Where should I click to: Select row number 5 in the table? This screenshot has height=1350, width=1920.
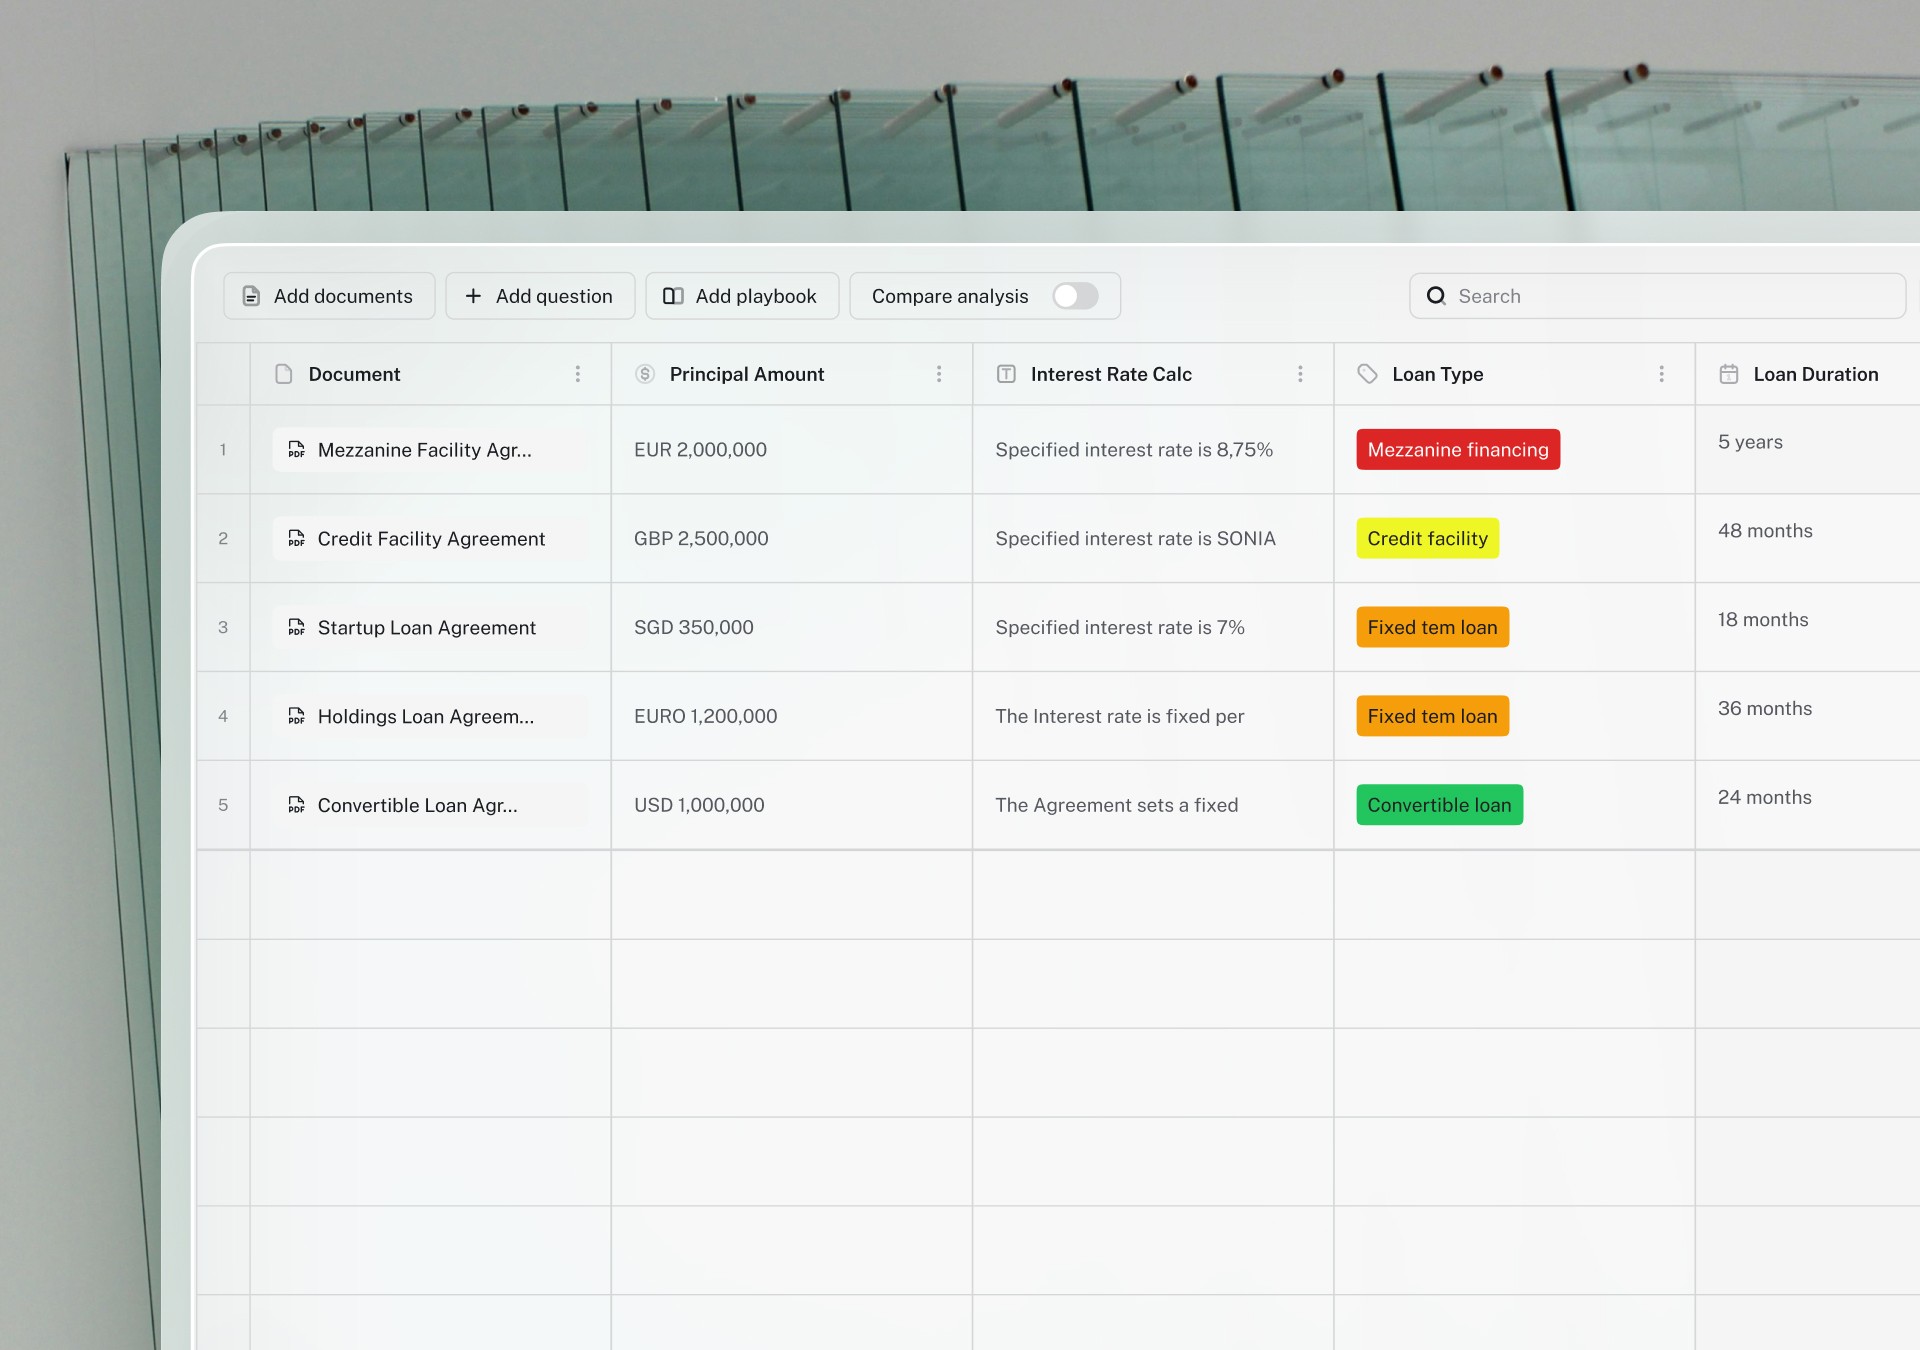tap(224, 805)
